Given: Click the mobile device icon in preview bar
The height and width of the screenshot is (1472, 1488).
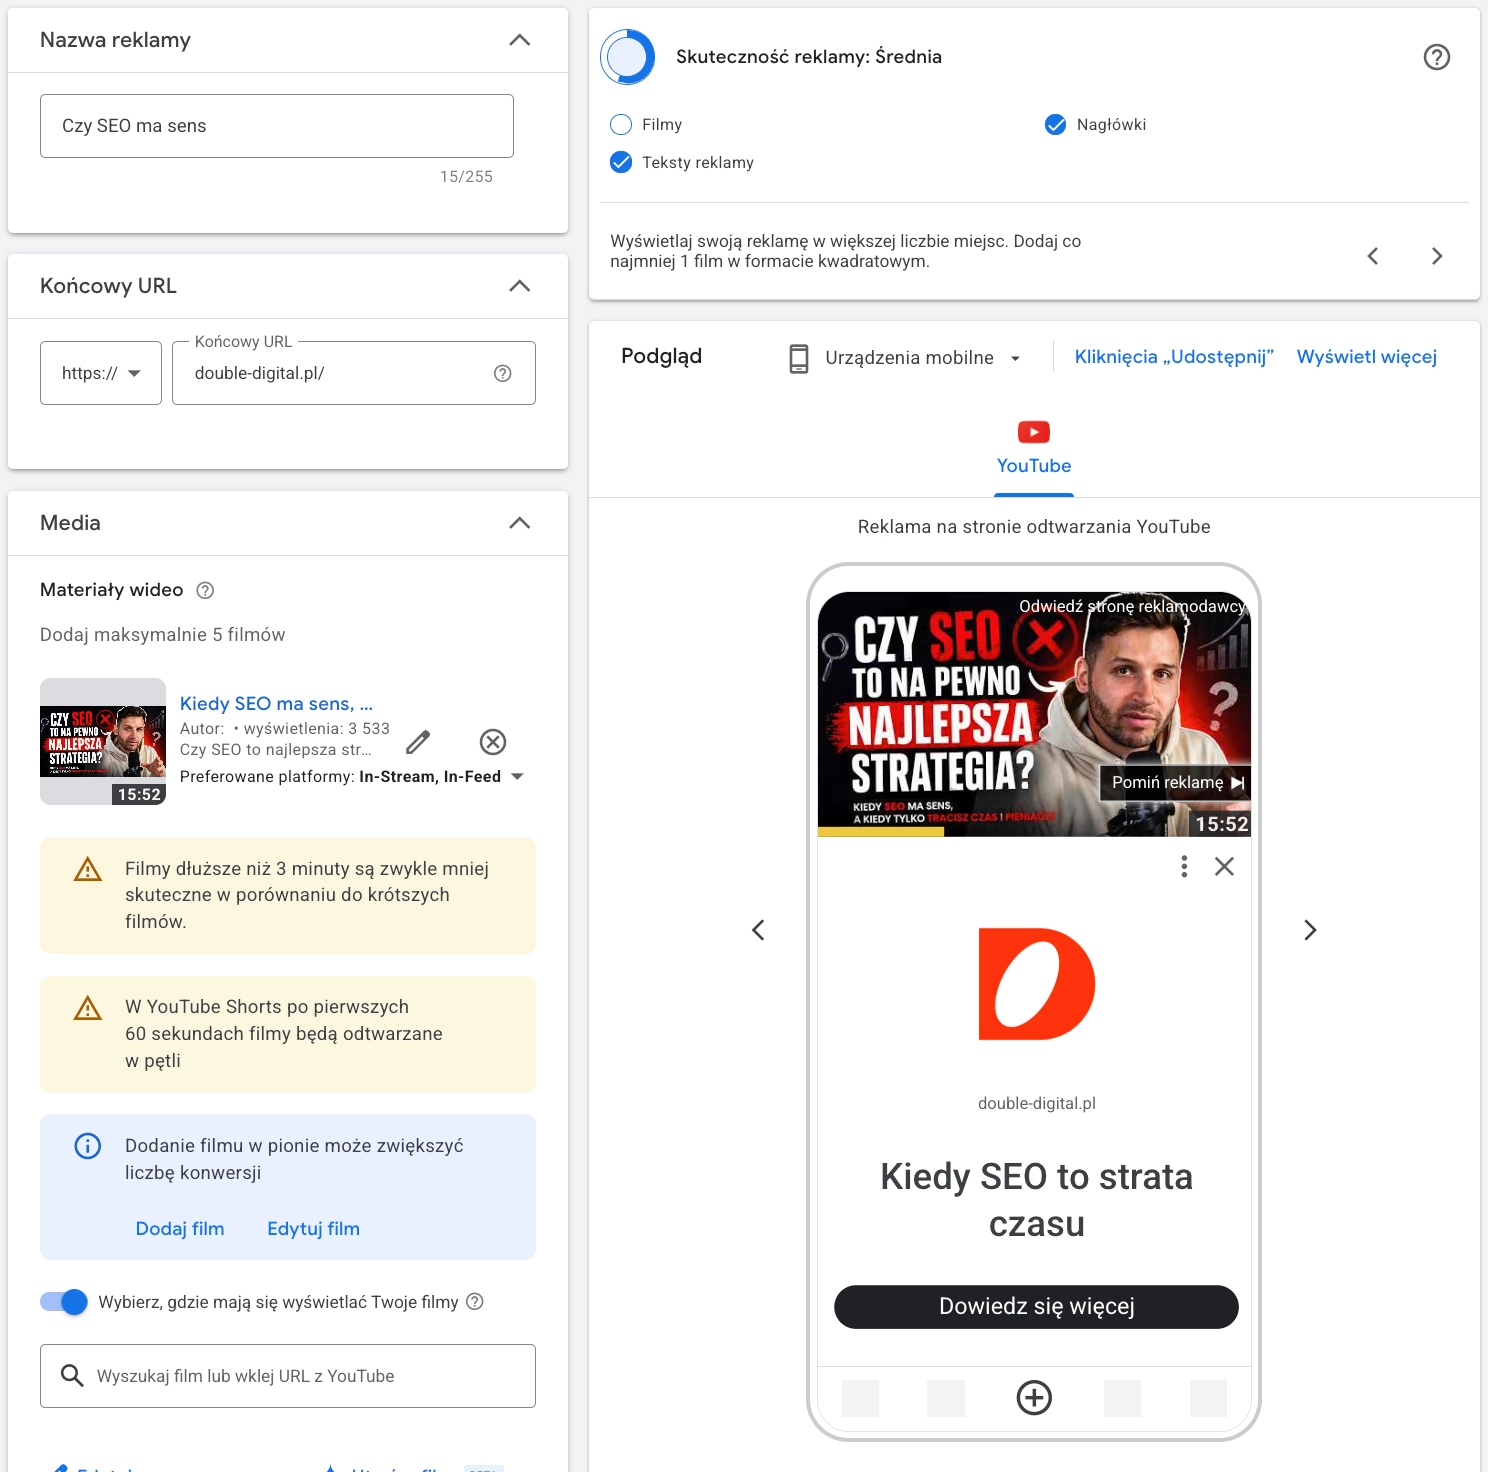Looking at the screenshot, I should coord(798,358).
